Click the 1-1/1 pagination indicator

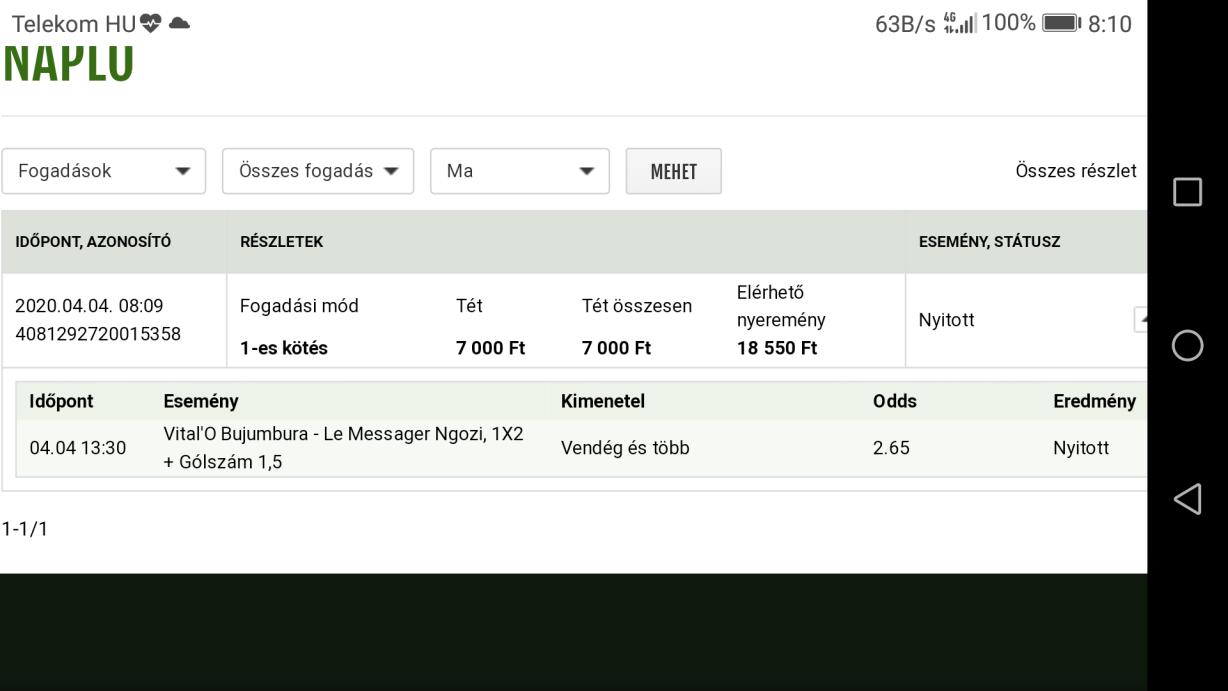[24, 529]
